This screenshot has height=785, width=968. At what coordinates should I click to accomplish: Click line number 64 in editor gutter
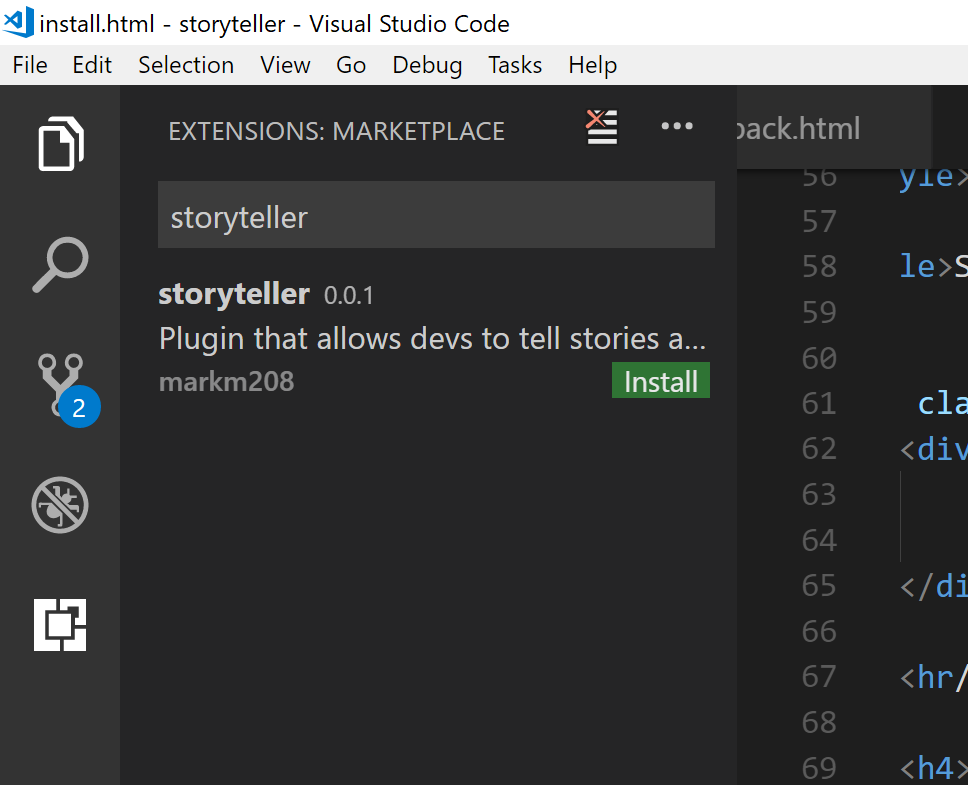819,540
